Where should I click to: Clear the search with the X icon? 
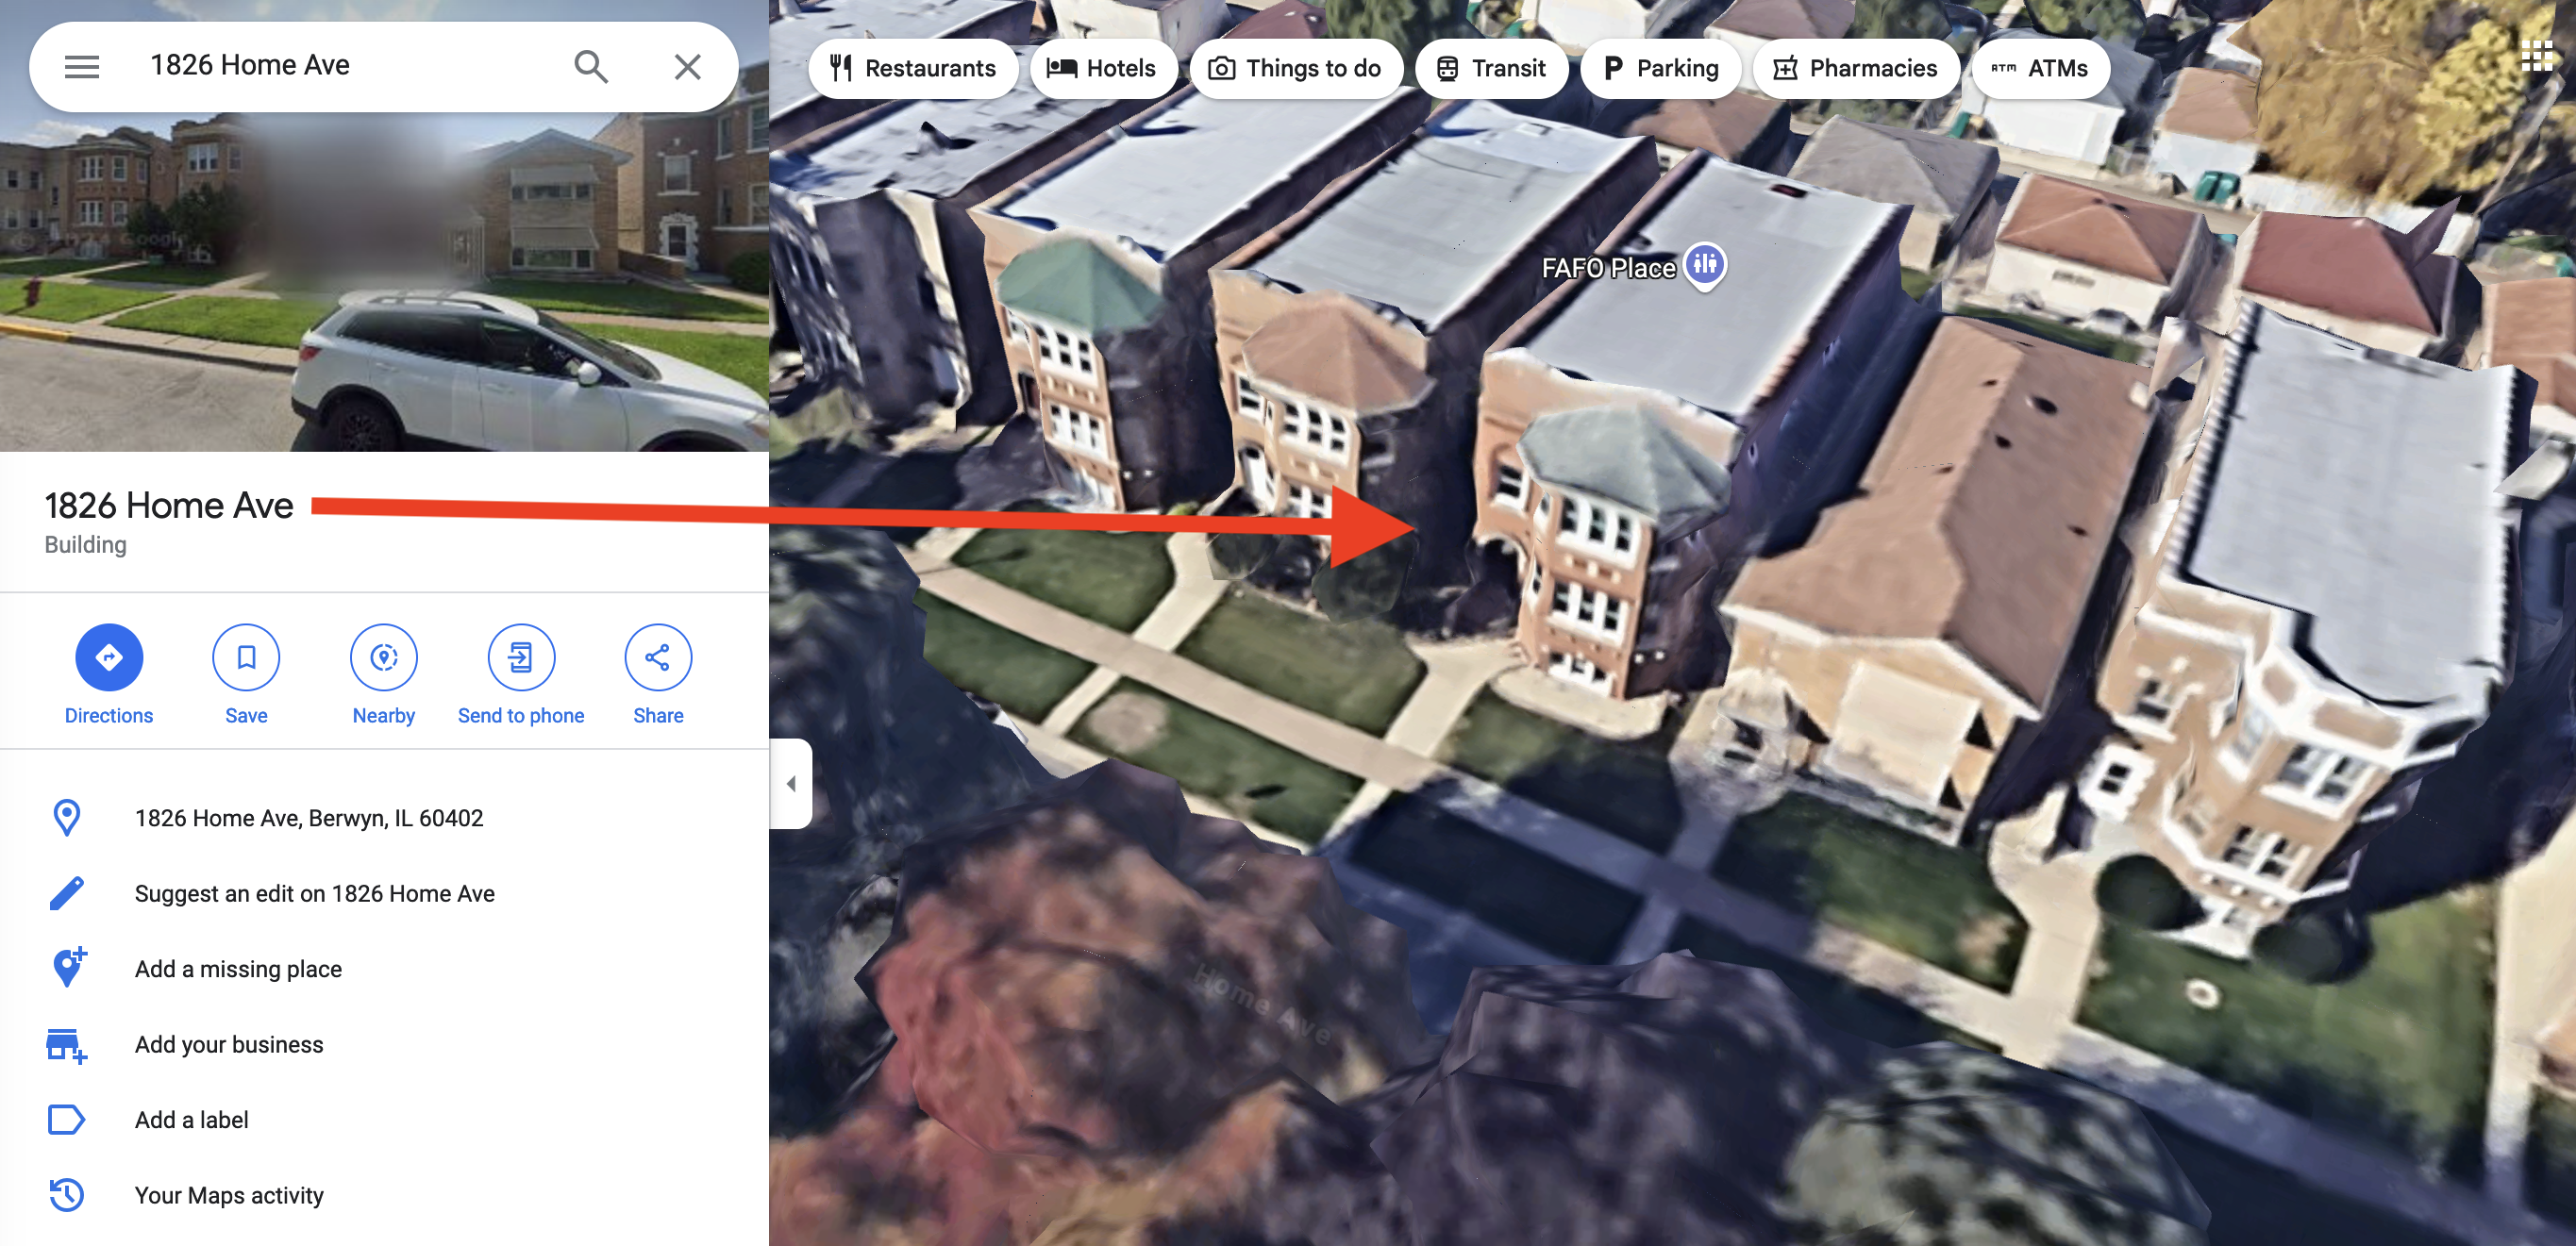tap(687, 67)
